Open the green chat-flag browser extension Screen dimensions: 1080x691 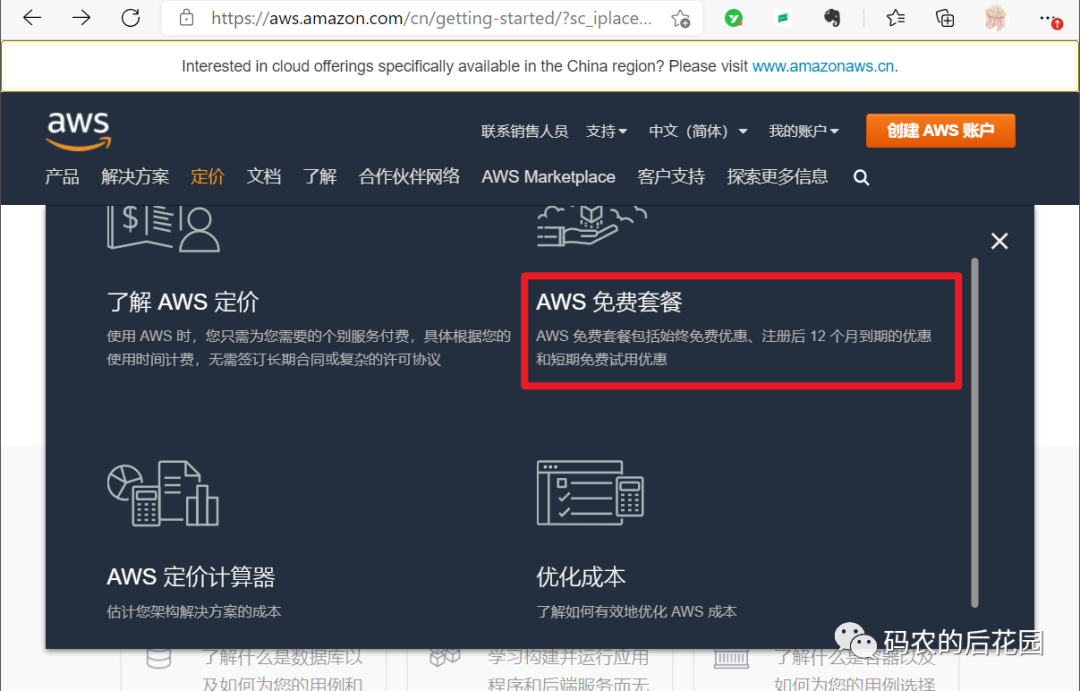tap(782, 19)
